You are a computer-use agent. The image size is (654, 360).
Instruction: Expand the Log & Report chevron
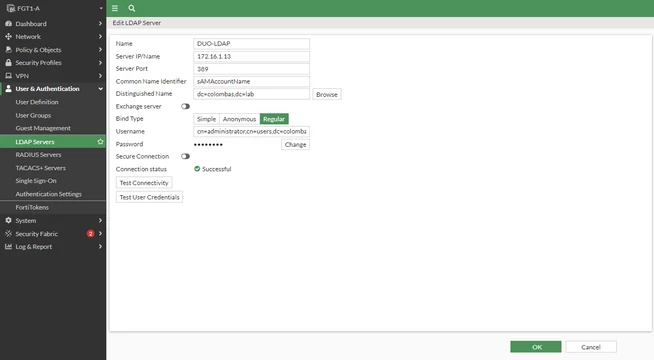(x=100, y=247)
